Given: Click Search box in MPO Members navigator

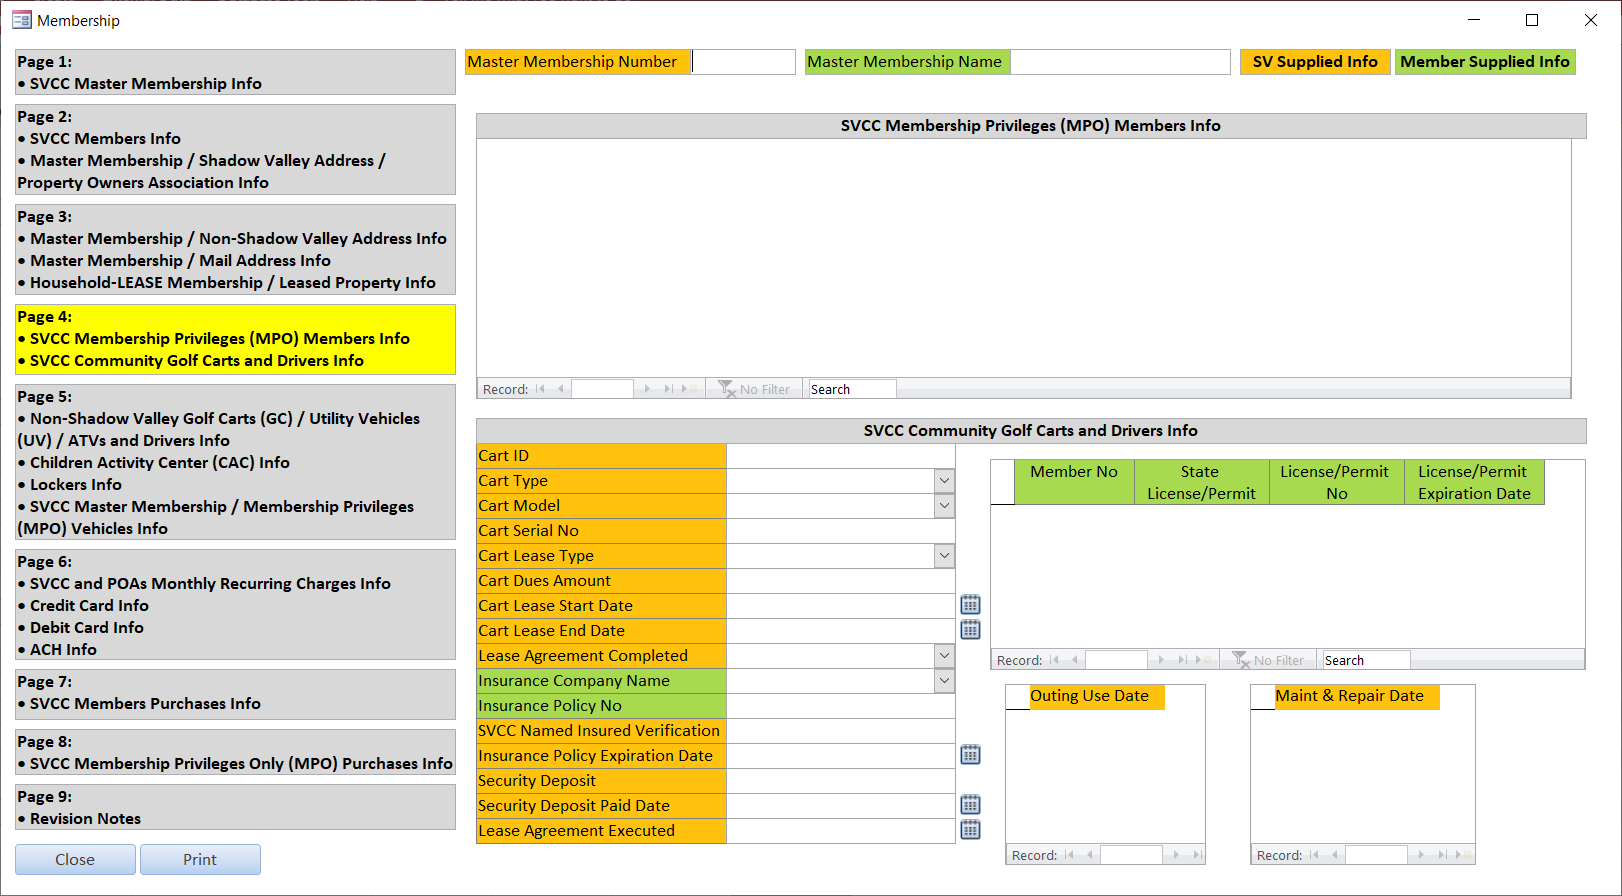Looking at the screenshot, I should point(852,389).
